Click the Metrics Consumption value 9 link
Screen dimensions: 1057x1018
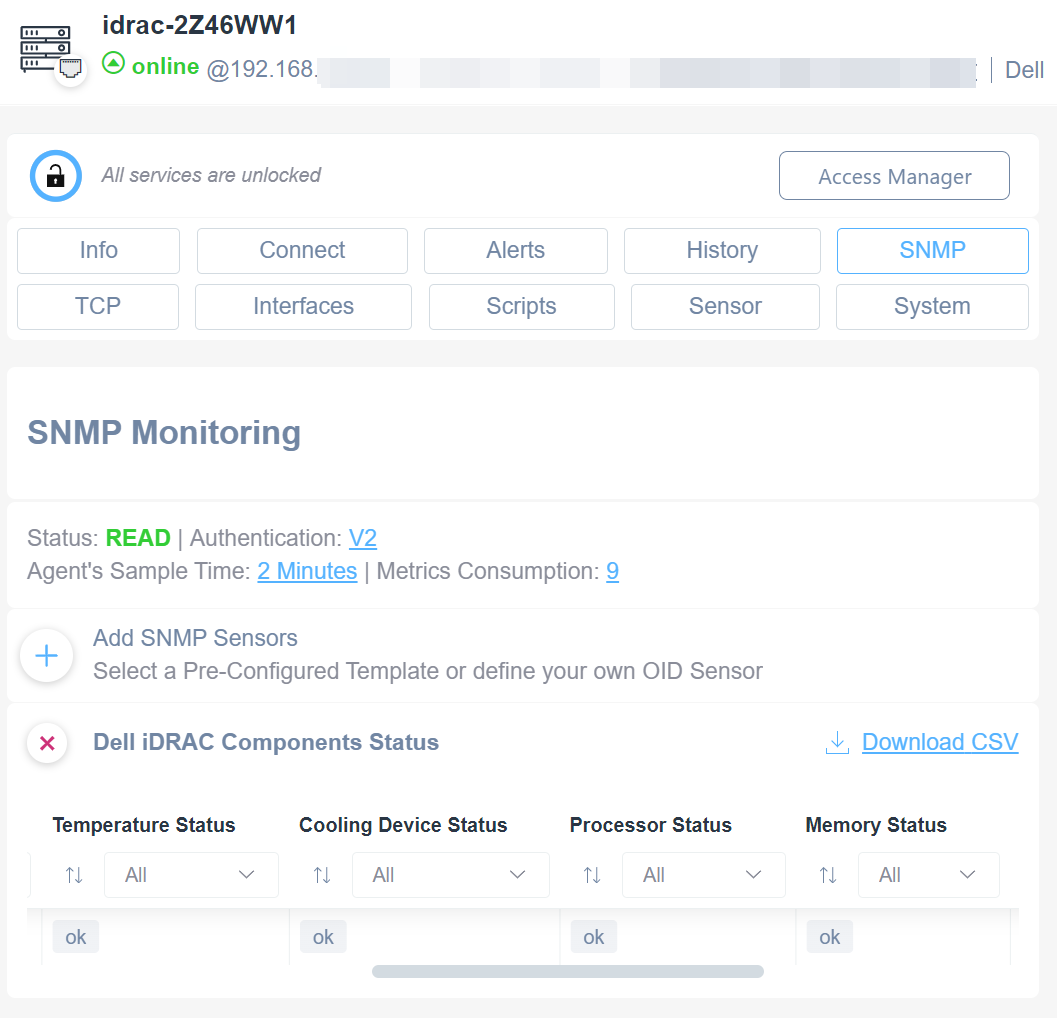[612, 571]
